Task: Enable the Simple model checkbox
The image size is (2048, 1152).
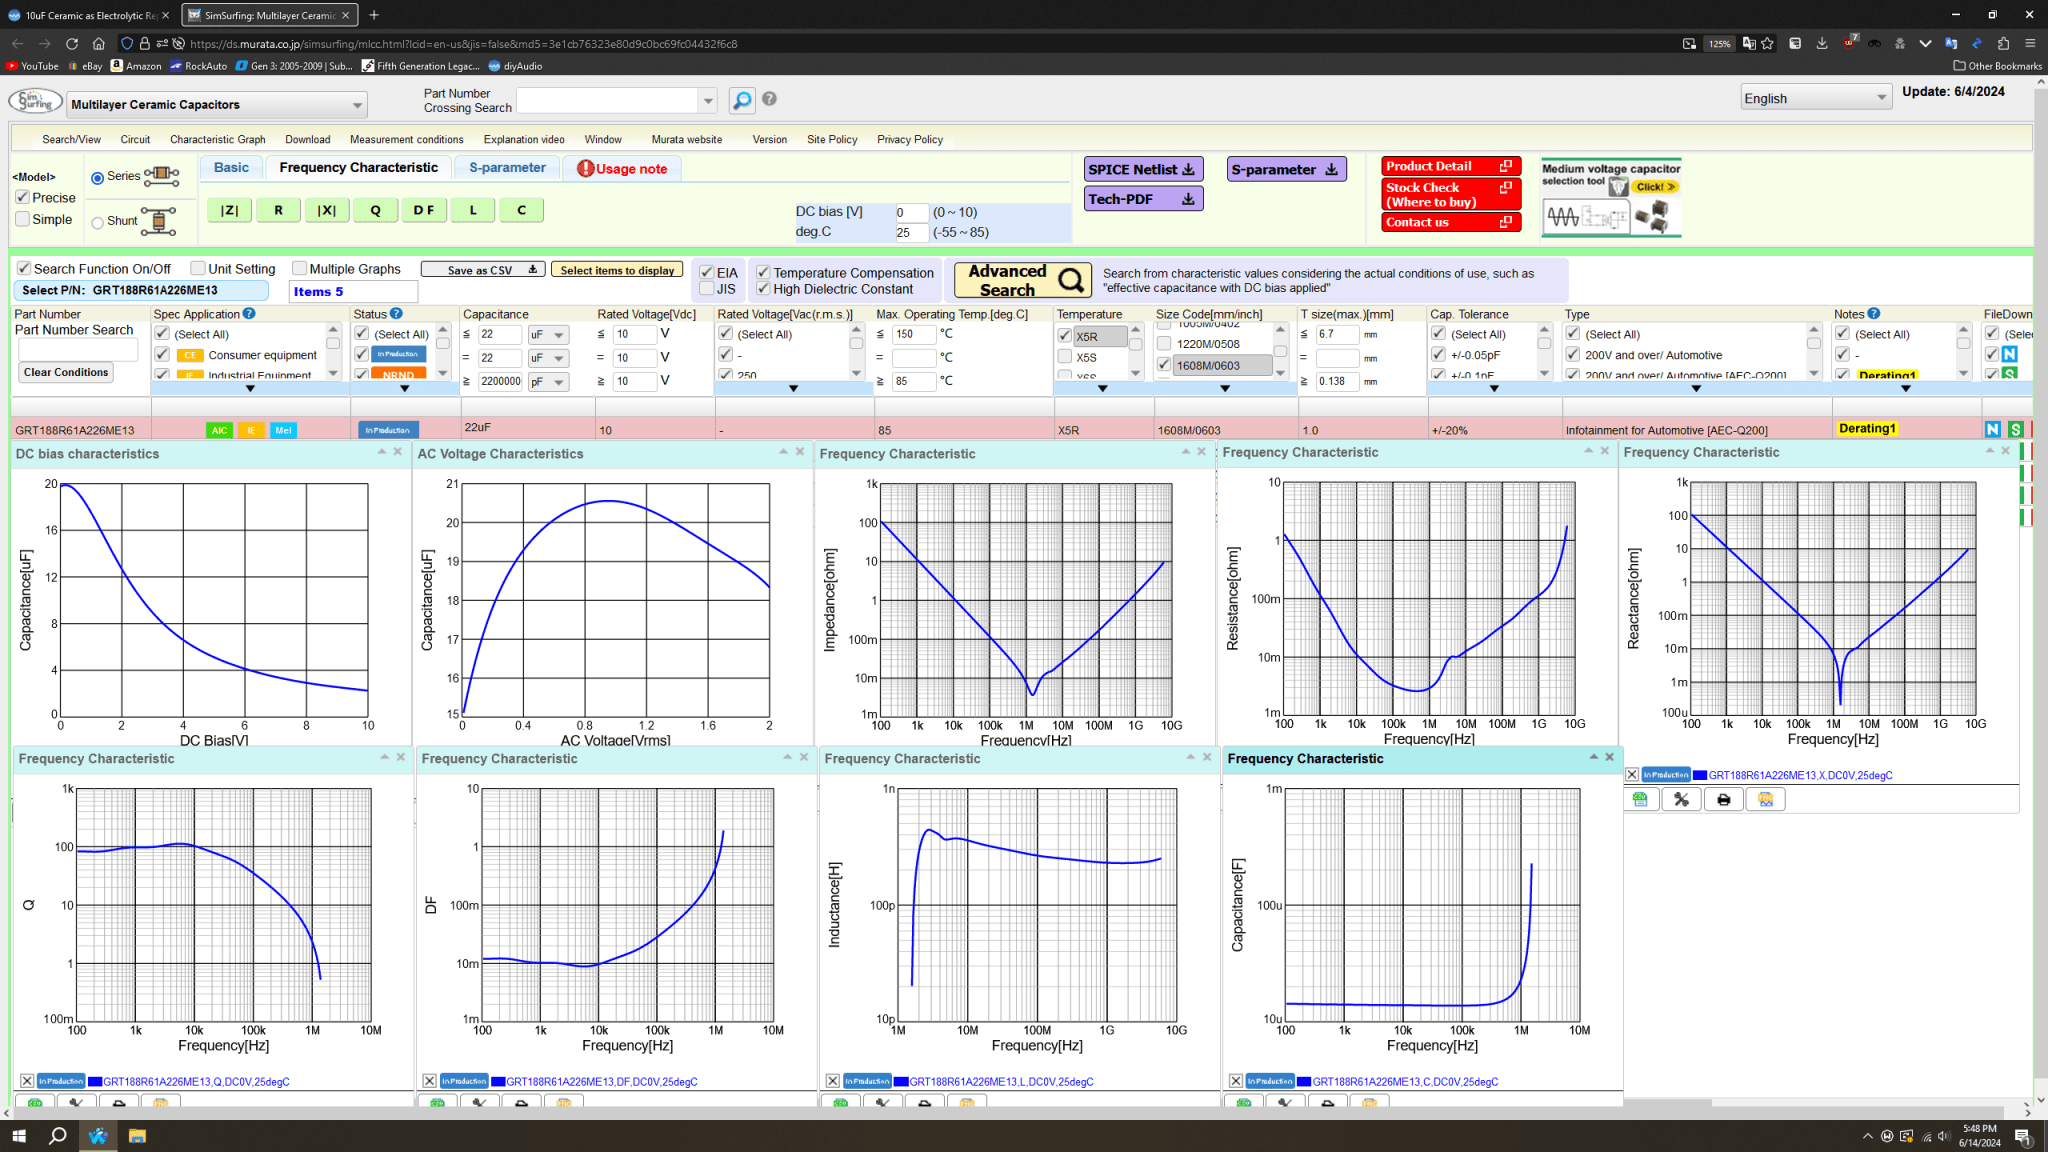Action: pyautogui.click(x=23, y=219)
